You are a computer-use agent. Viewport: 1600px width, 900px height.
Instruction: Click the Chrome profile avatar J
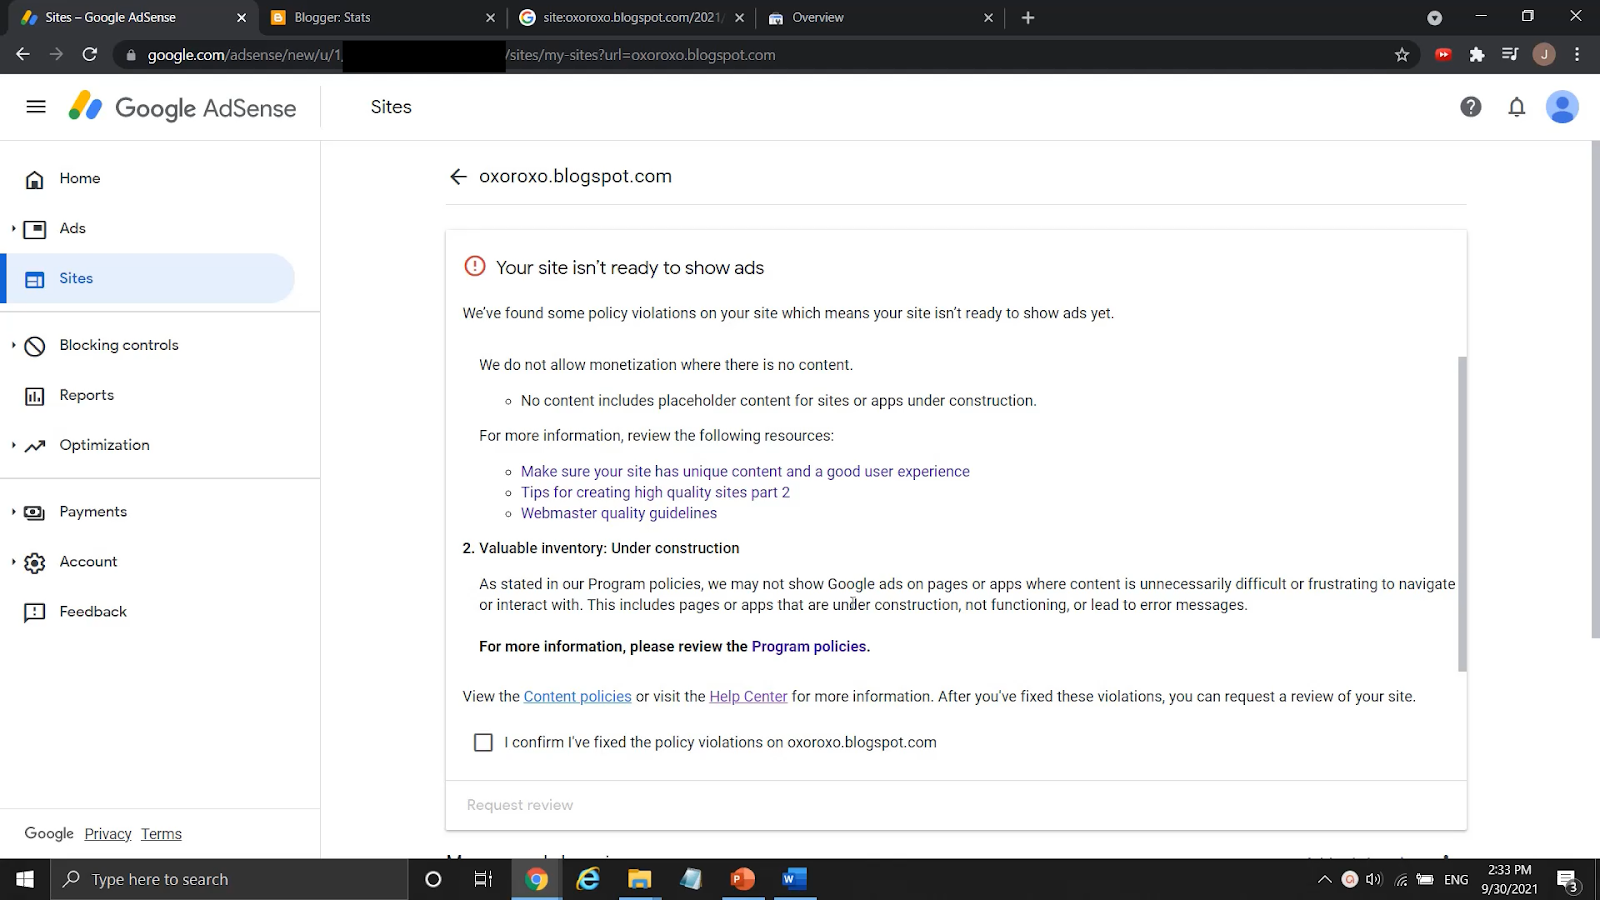pyautogui.click(x=1544, y=55)
